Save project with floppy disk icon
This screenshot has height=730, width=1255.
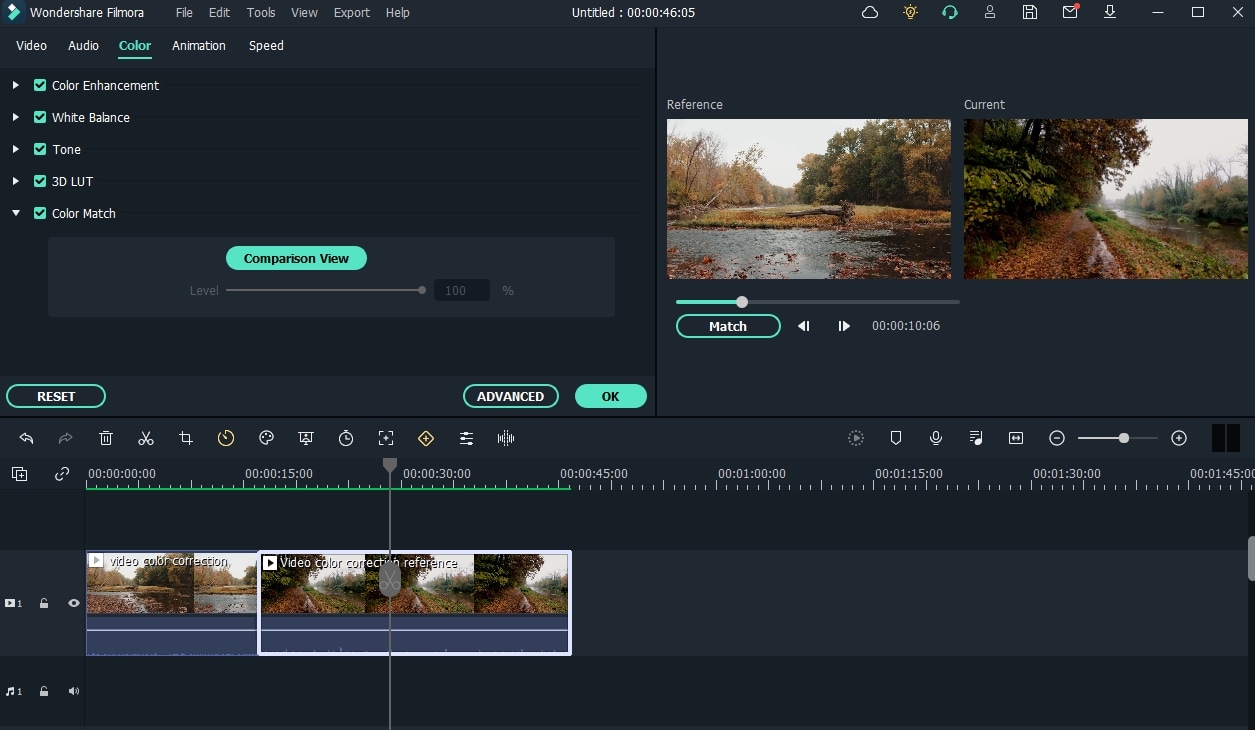[1030, 12]
